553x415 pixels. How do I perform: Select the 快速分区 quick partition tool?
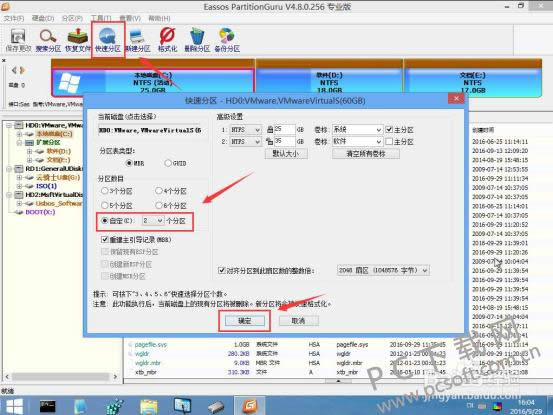coord(108,39)
